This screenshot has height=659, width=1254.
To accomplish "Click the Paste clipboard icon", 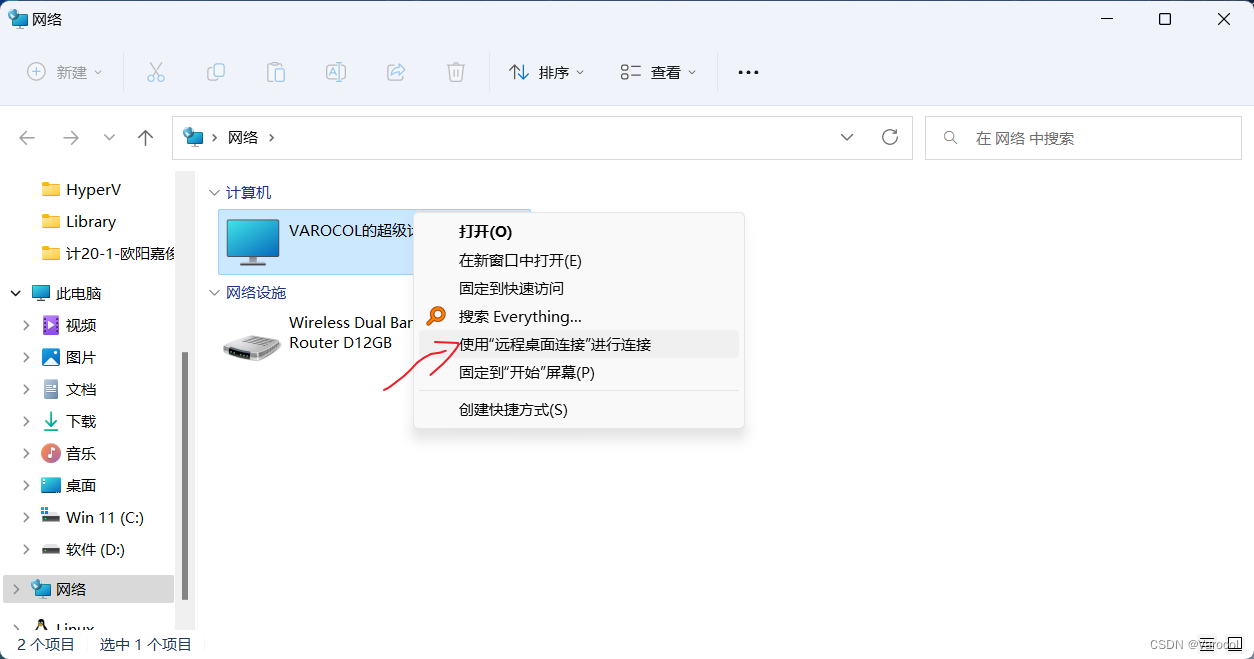I will 275,72.
